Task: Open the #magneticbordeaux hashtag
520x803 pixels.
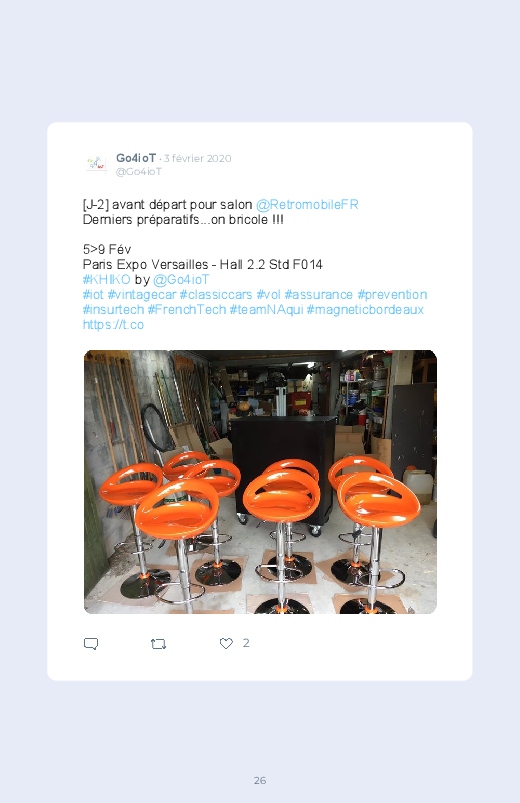Action: 365,310
